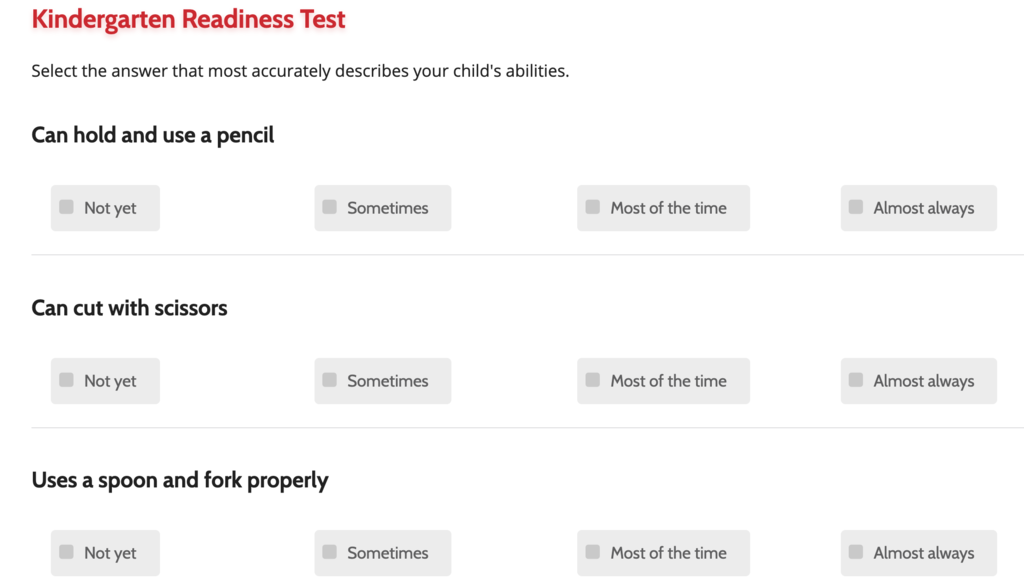Tick the checkbox square beside pencil 'Not yet'

coord(66,207)
